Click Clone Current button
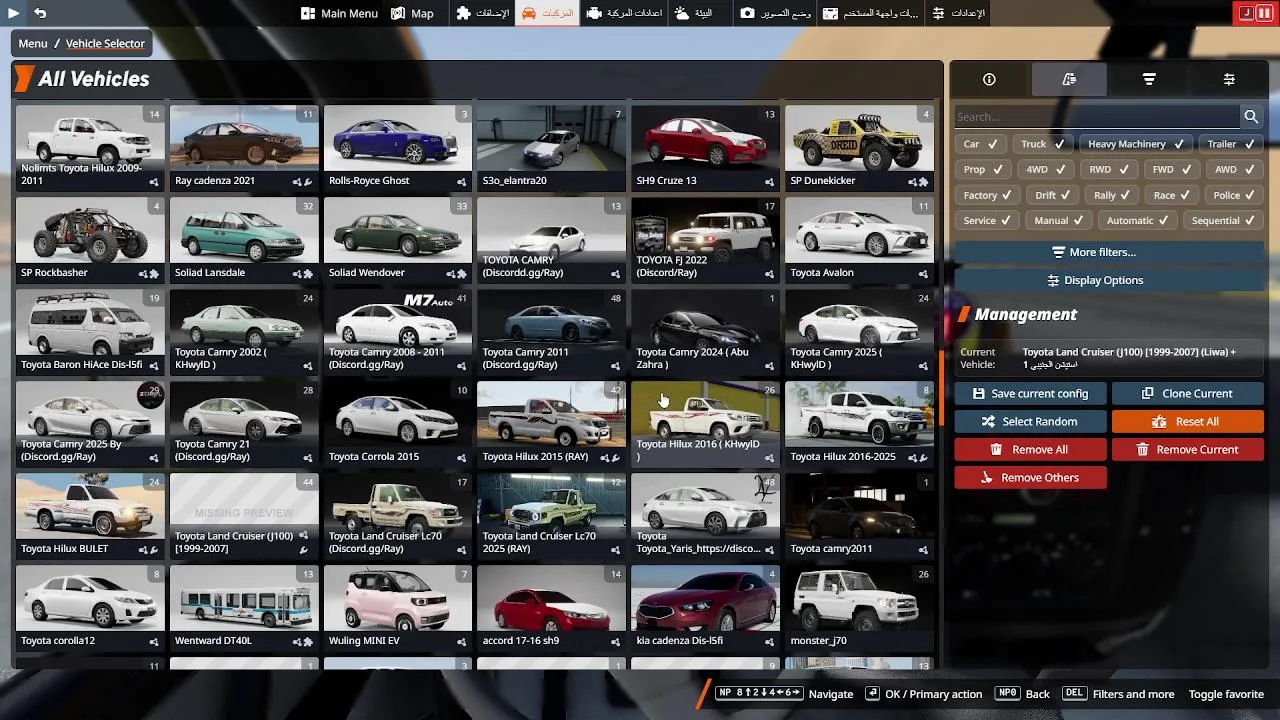This screenshot has height=720, width=1280. pos(1187,394)
